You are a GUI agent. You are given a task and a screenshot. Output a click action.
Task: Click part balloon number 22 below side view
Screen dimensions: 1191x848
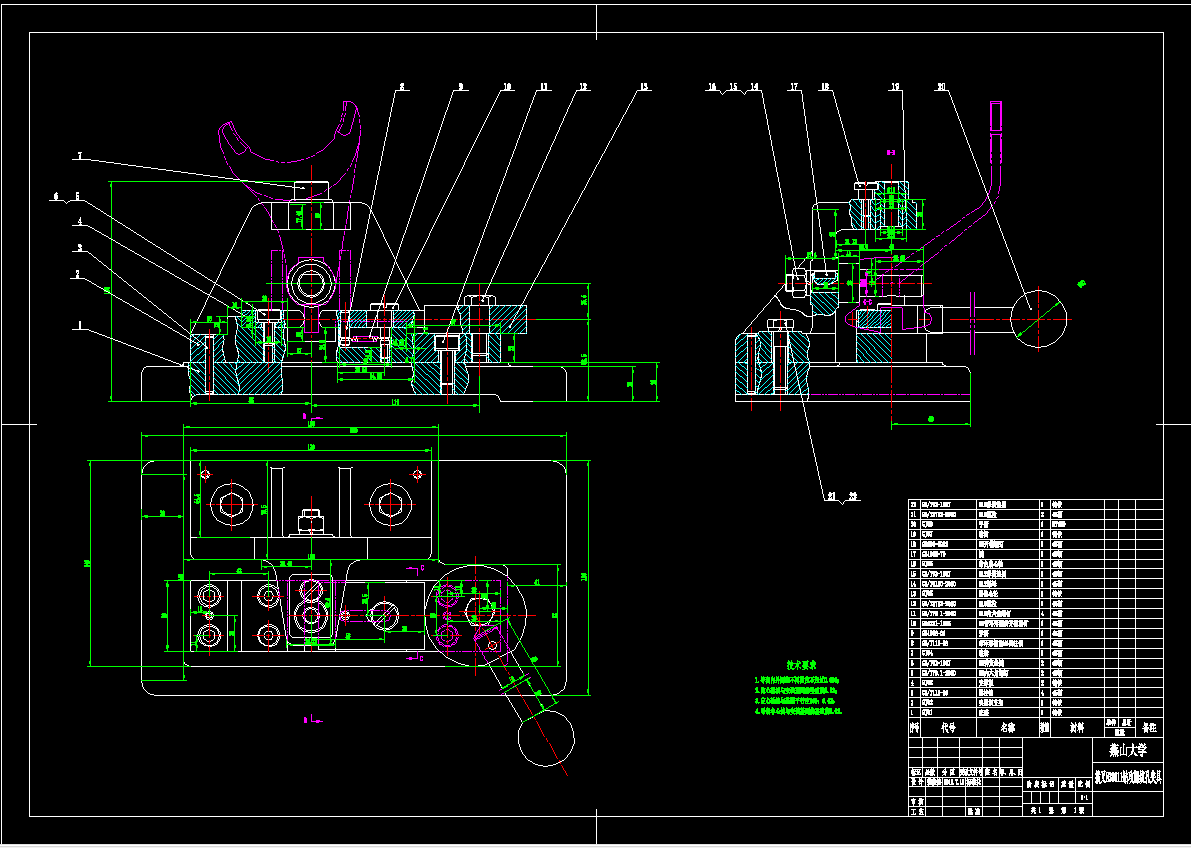click(852, 495)
